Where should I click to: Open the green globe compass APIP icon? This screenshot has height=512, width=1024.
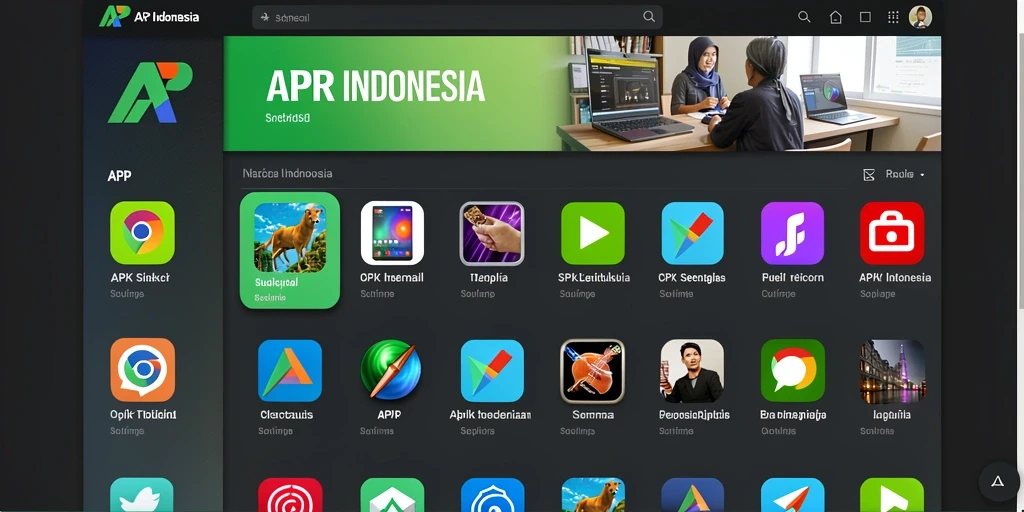(391, 370)
